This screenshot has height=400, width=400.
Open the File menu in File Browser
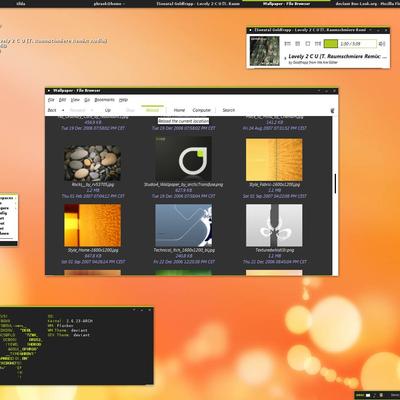tap(51, 100)
